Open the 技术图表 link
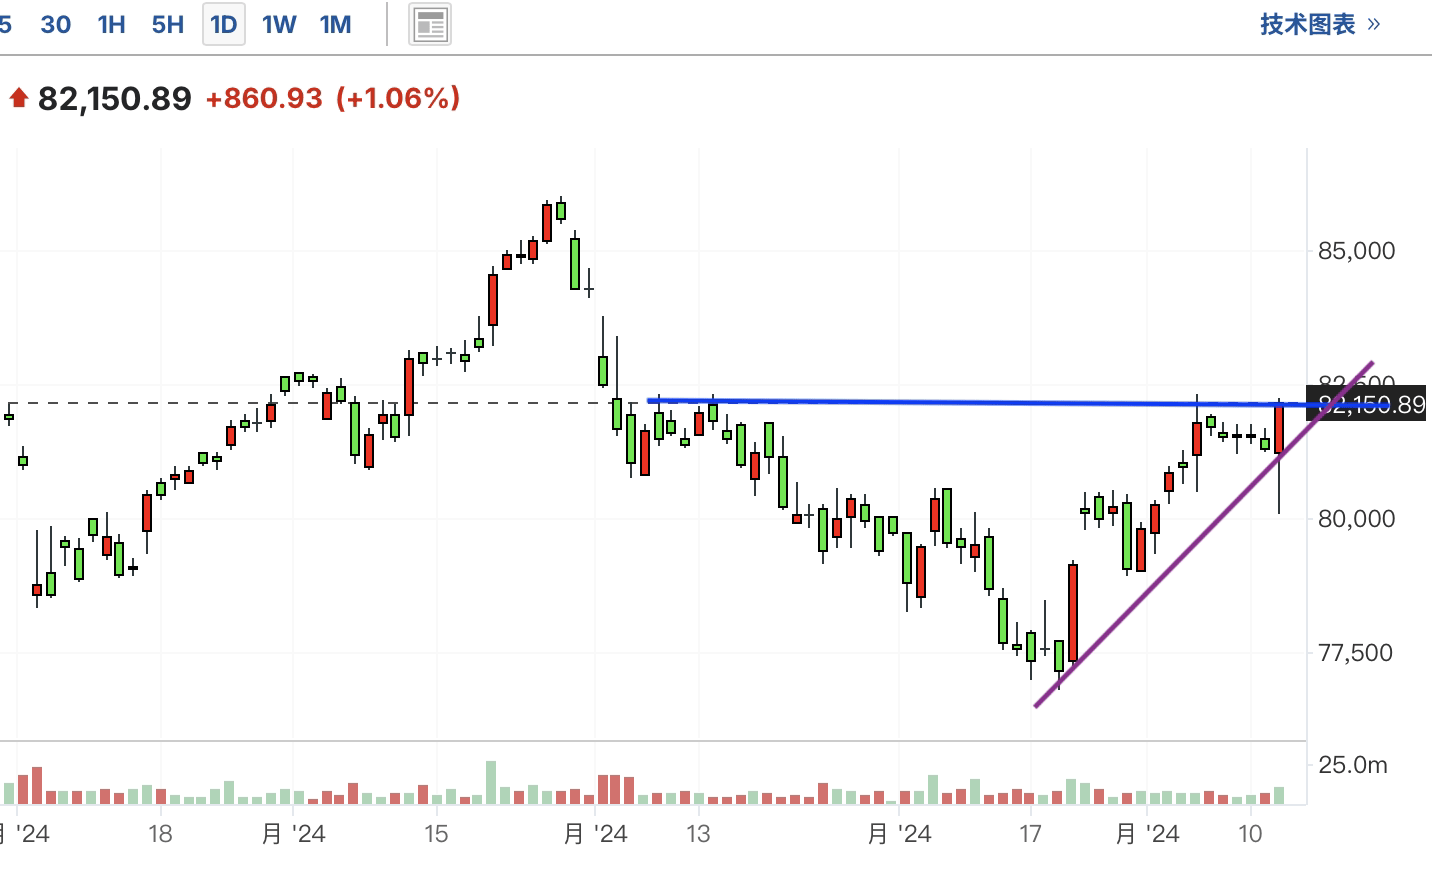The width and height of the screenshot is (1432, 874). (x=1320, y=24)
